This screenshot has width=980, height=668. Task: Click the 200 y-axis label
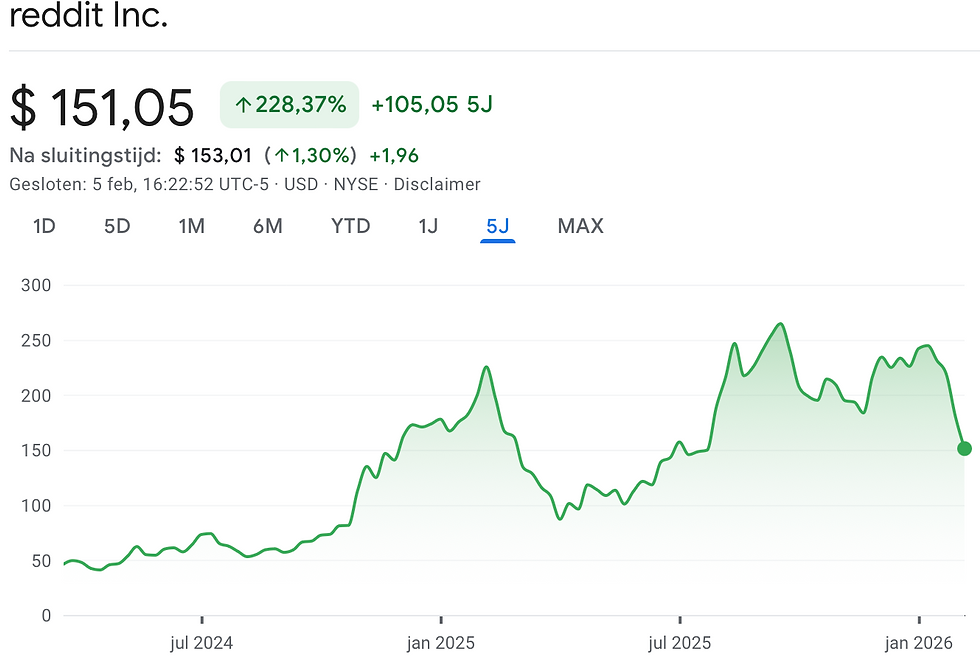pyautogui.click(x=36, y=396)
